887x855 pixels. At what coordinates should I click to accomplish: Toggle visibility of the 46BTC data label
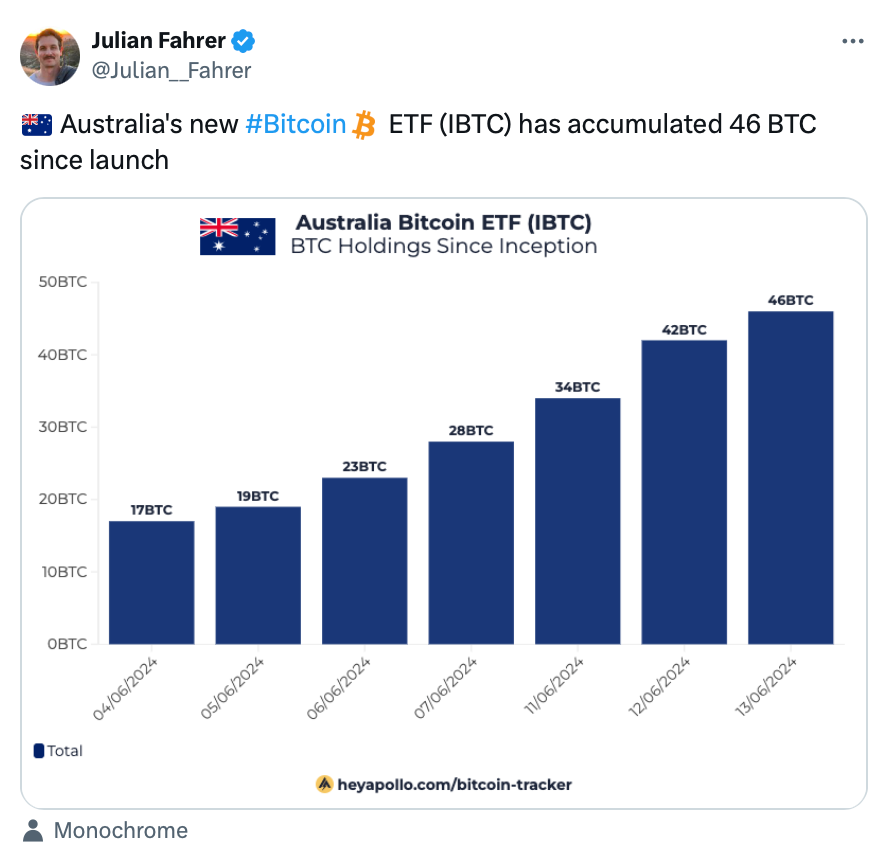point(790,299)
